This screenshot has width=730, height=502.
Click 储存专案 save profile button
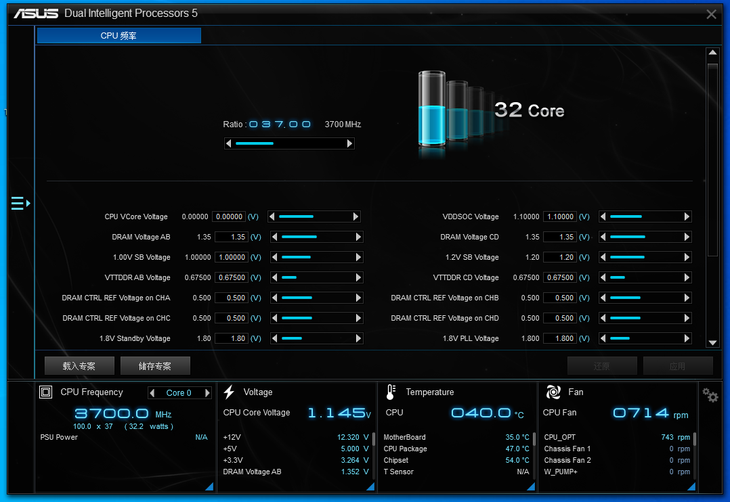[x=155, y=366]
